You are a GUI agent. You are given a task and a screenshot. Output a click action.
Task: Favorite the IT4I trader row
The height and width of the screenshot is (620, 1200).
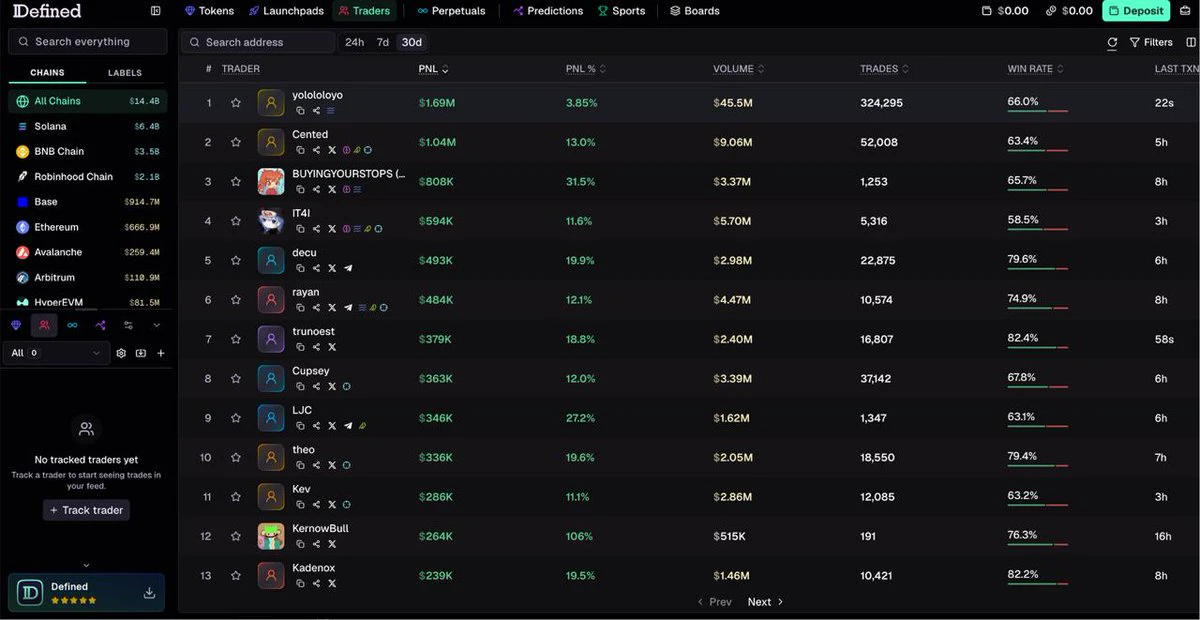(x=236, y=221)
